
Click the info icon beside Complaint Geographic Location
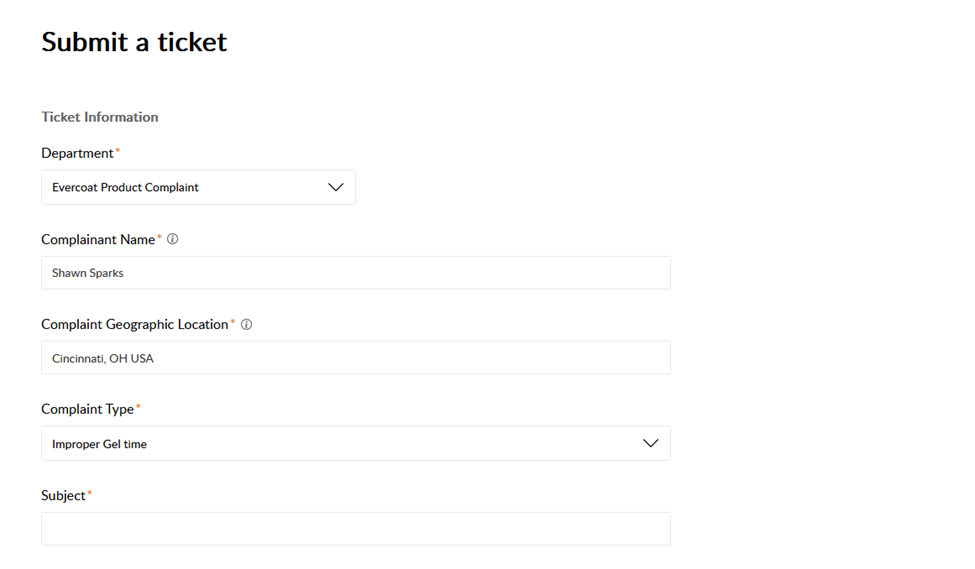tap(246, 325)
